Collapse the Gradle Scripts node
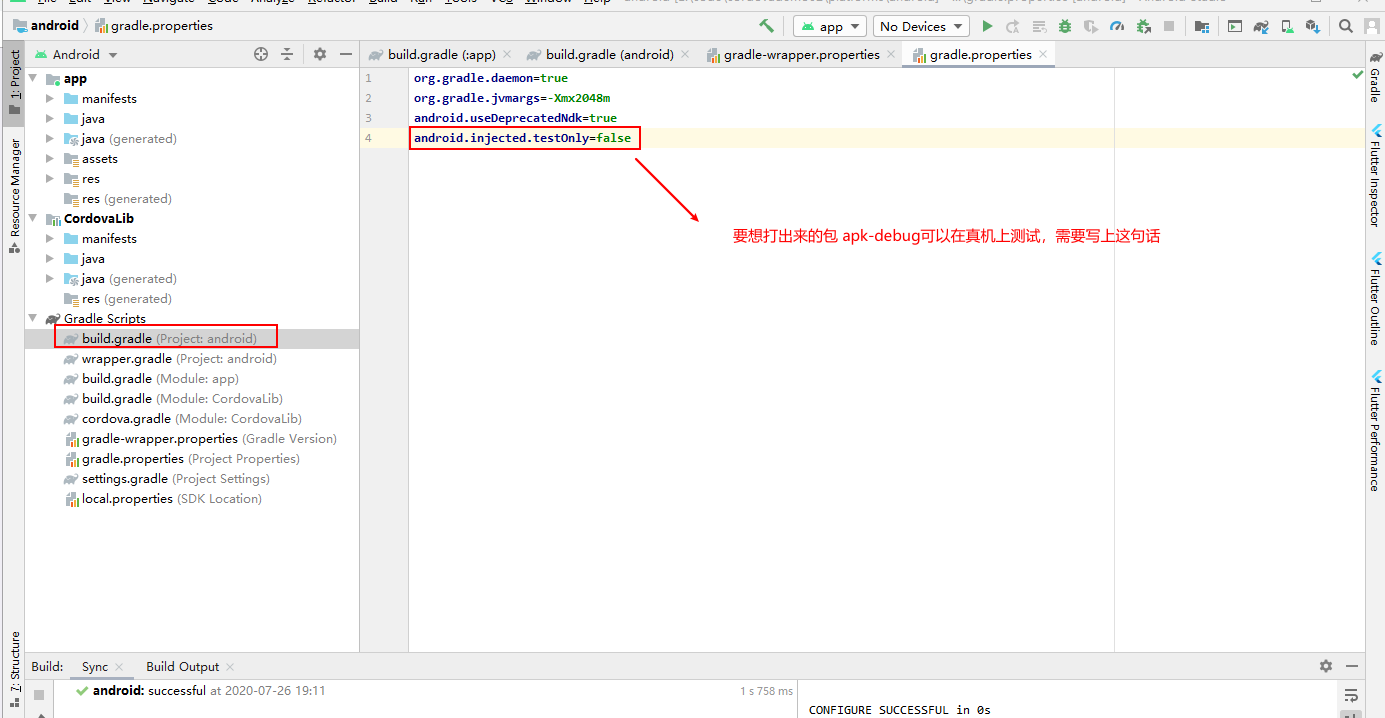Viewport: 1385px width, 718px height. click(x=33, y=318)
